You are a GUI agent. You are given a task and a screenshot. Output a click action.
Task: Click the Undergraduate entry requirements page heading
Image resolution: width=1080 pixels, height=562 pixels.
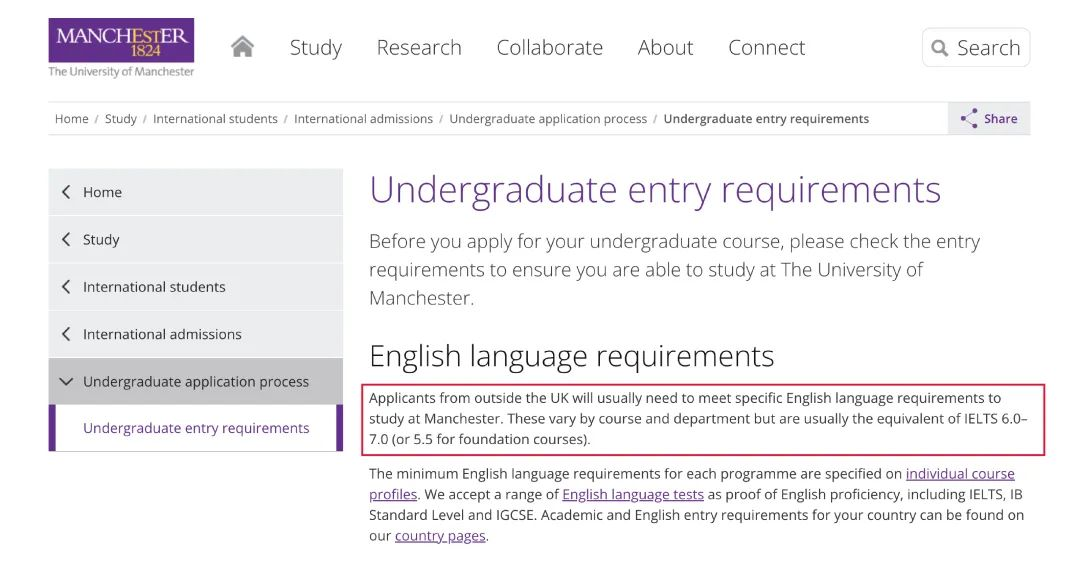[x=655, y=190]
